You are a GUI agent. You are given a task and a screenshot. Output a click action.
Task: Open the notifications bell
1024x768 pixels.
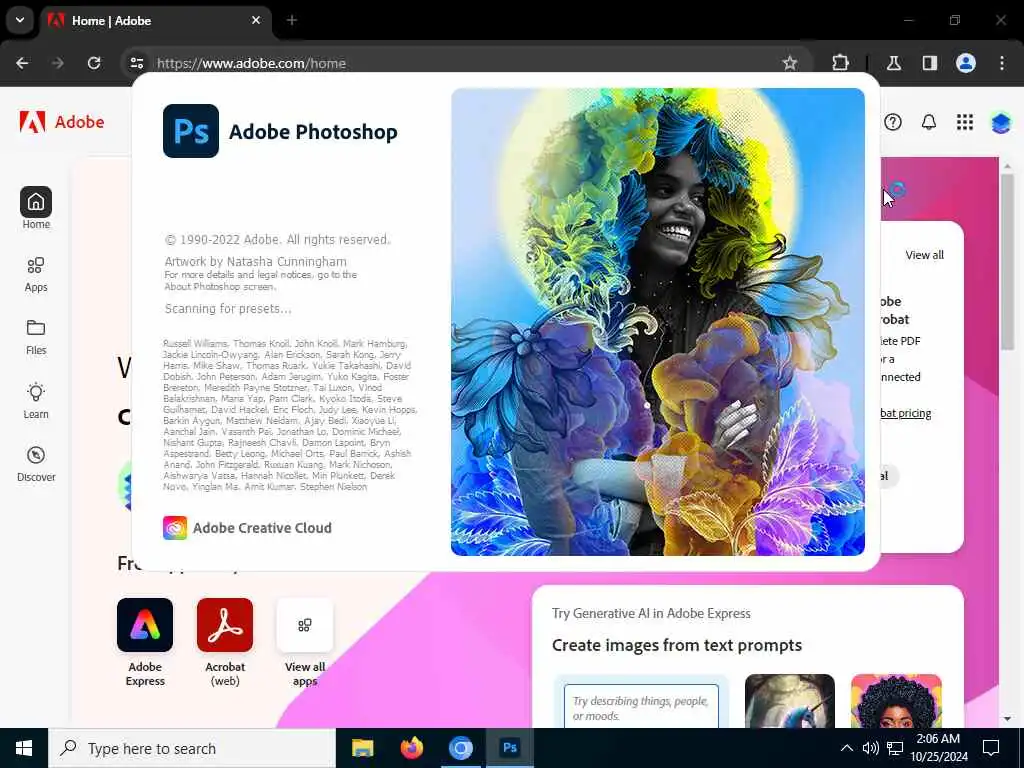929,122
